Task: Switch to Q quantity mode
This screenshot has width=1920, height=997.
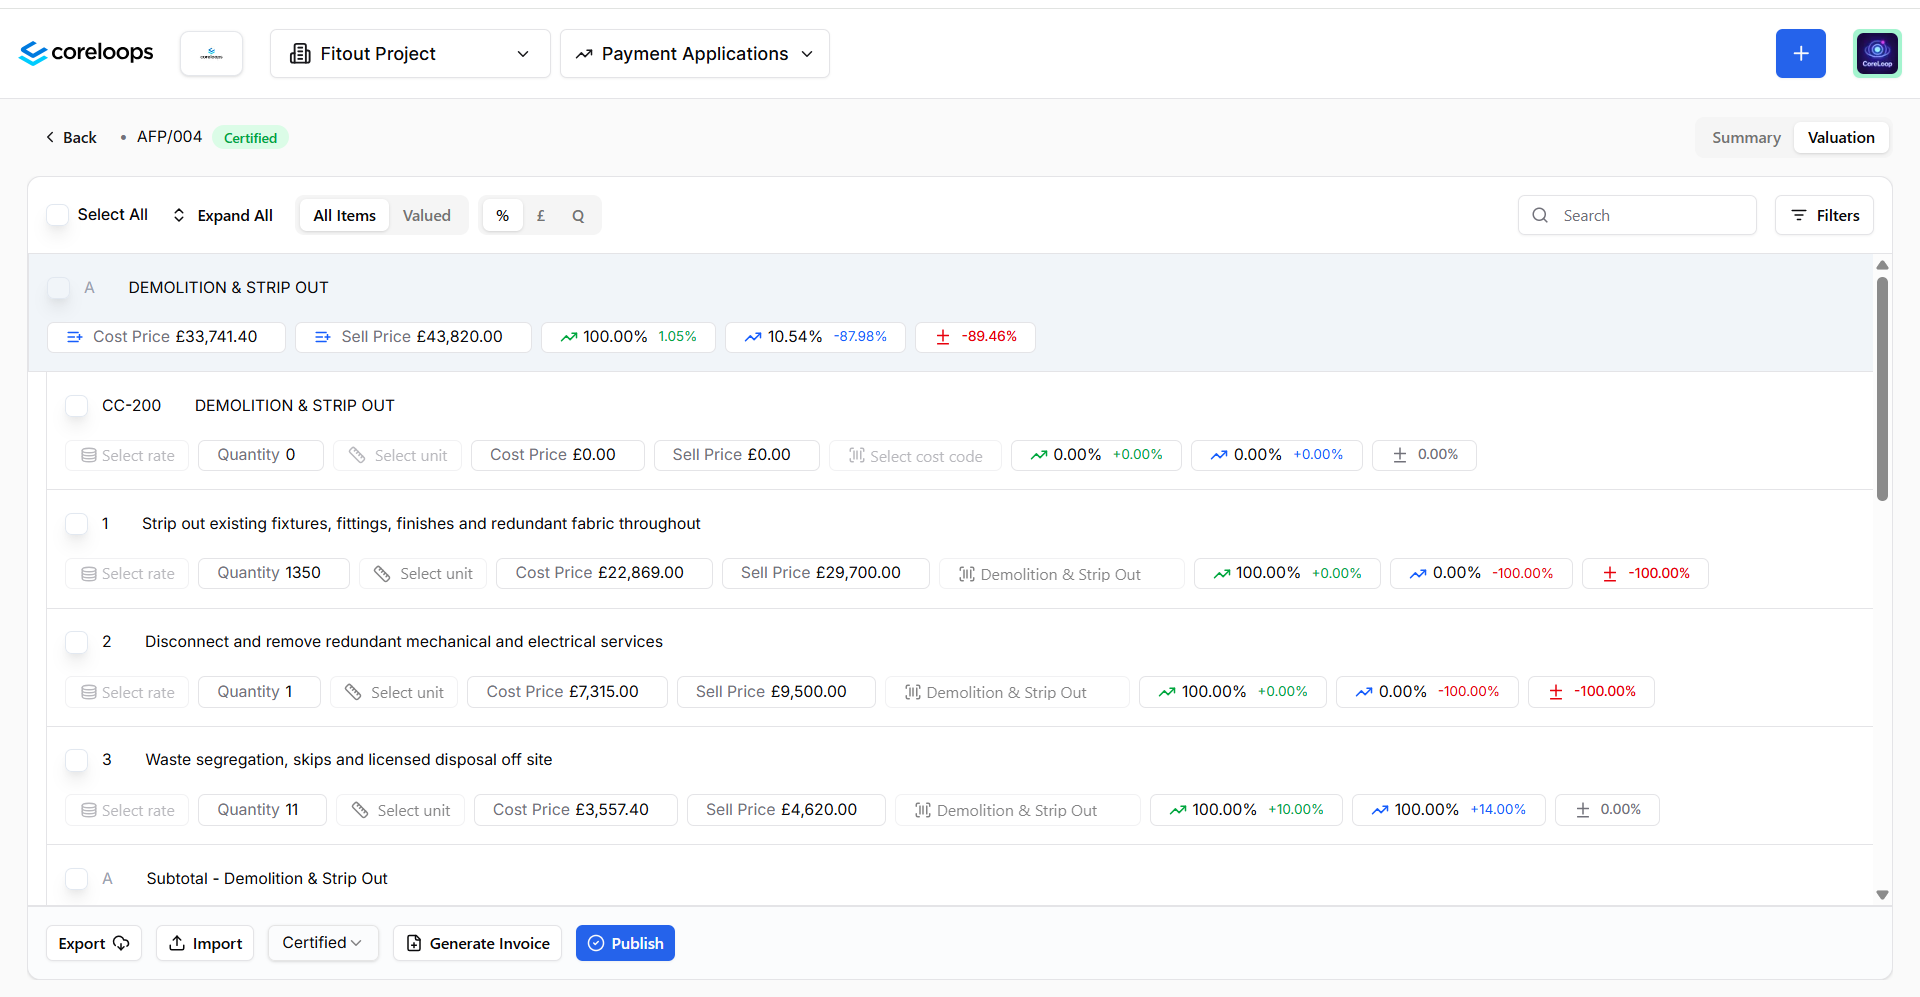Action: click(578, 215)
